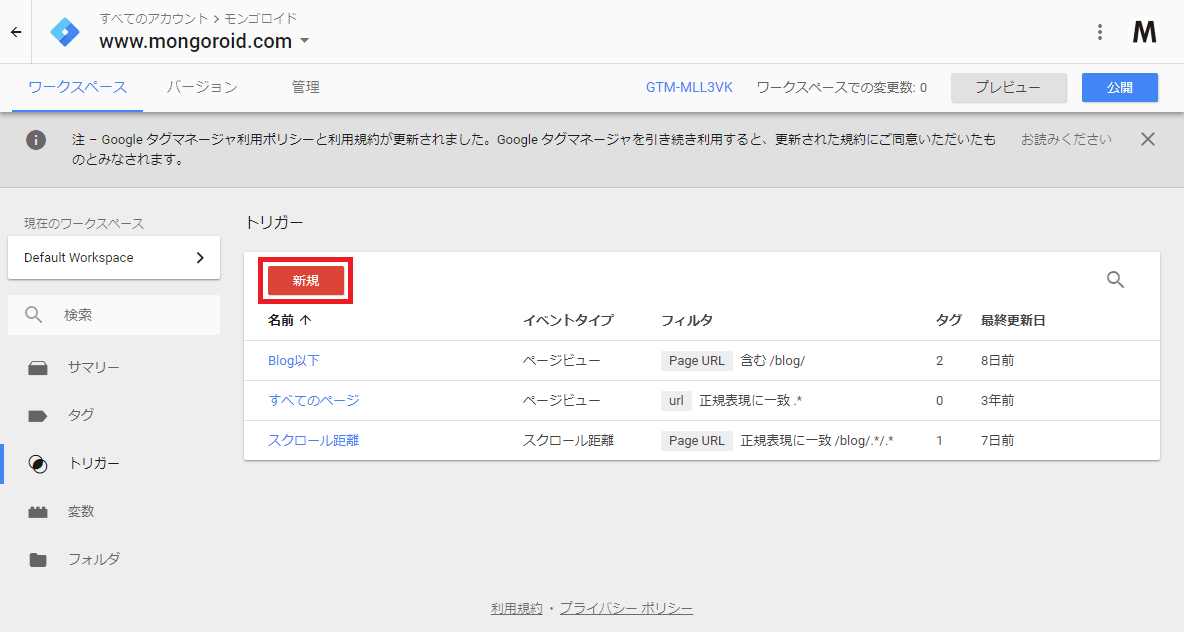Click the トリガー trigger icon in the sidebar
The width and height of the screenshot is (1184, 632).
[x=38, y=464]
